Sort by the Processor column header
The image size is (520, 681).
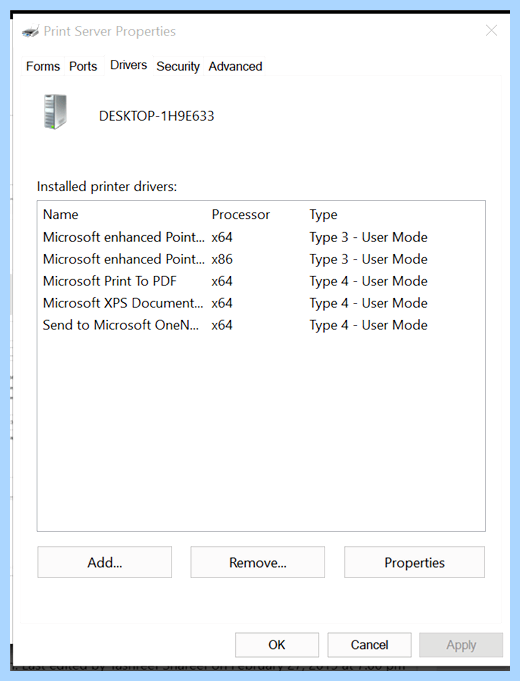pyautogui.click(x=241, y=215)
